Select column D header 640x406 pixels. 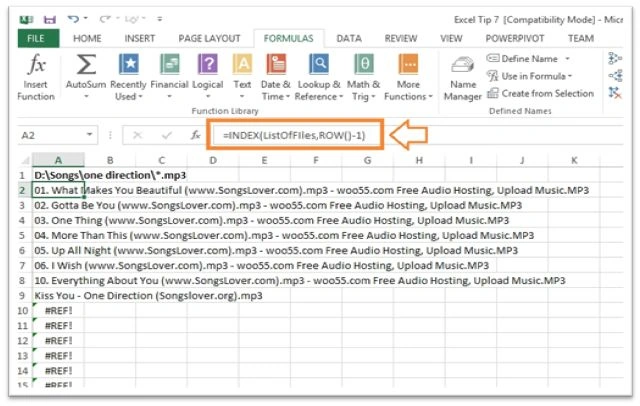213,160
